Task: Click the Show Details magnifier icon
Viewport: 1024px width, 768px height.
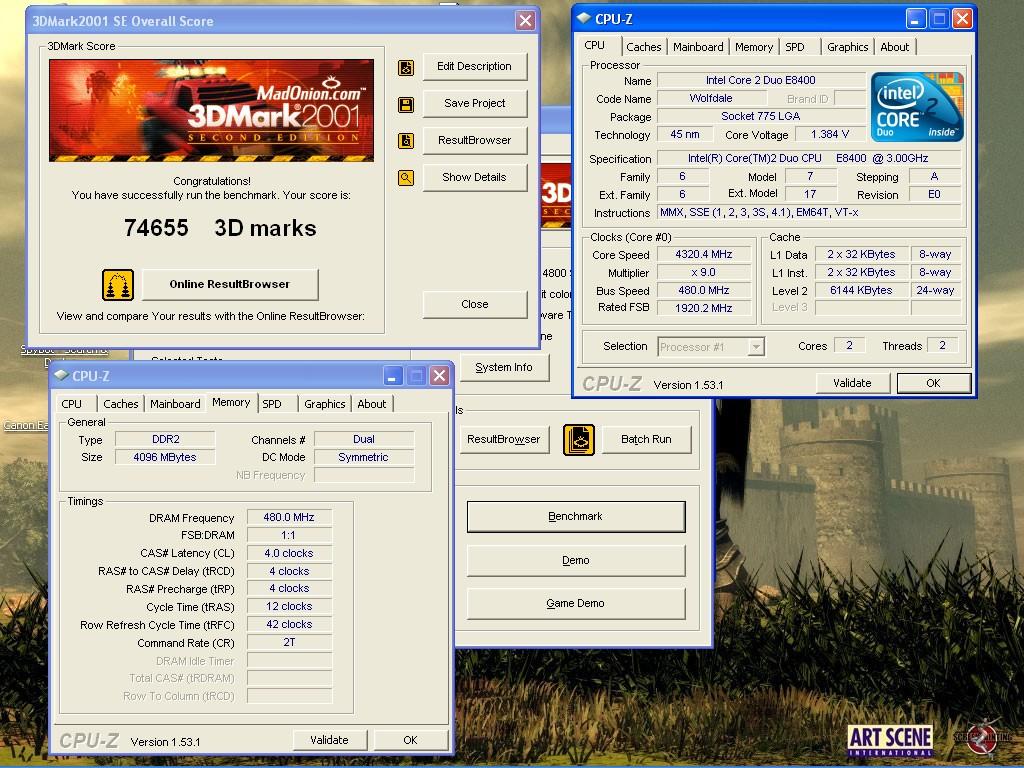Action: pyautogui.click(x=406, y=178)
